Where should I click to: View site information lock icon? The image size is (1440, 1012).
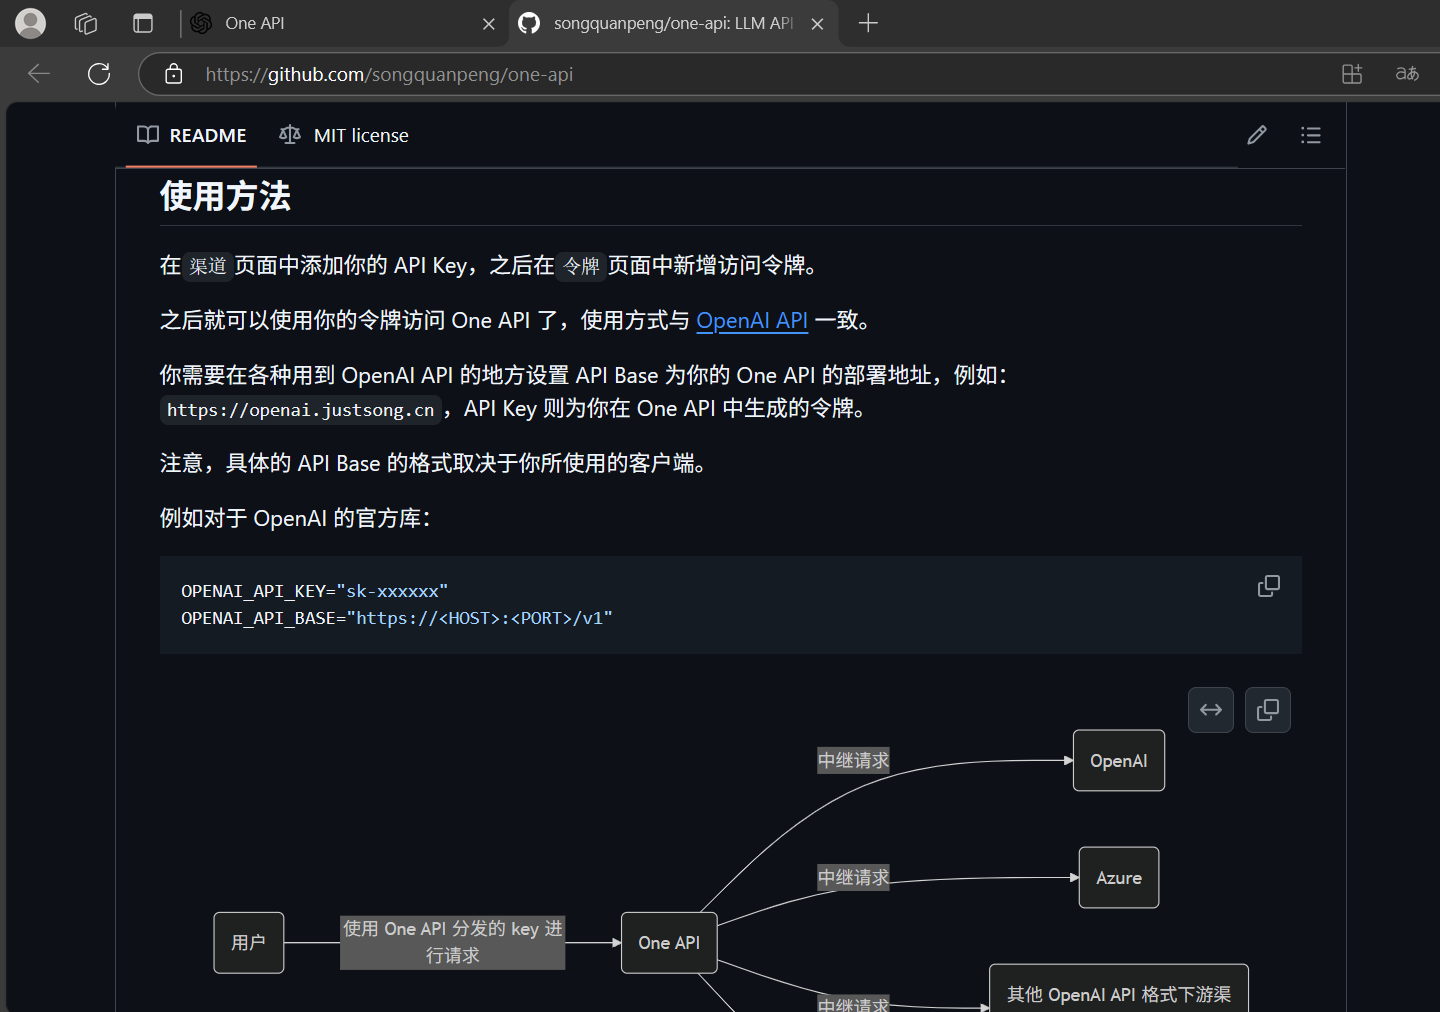[174, 74]
